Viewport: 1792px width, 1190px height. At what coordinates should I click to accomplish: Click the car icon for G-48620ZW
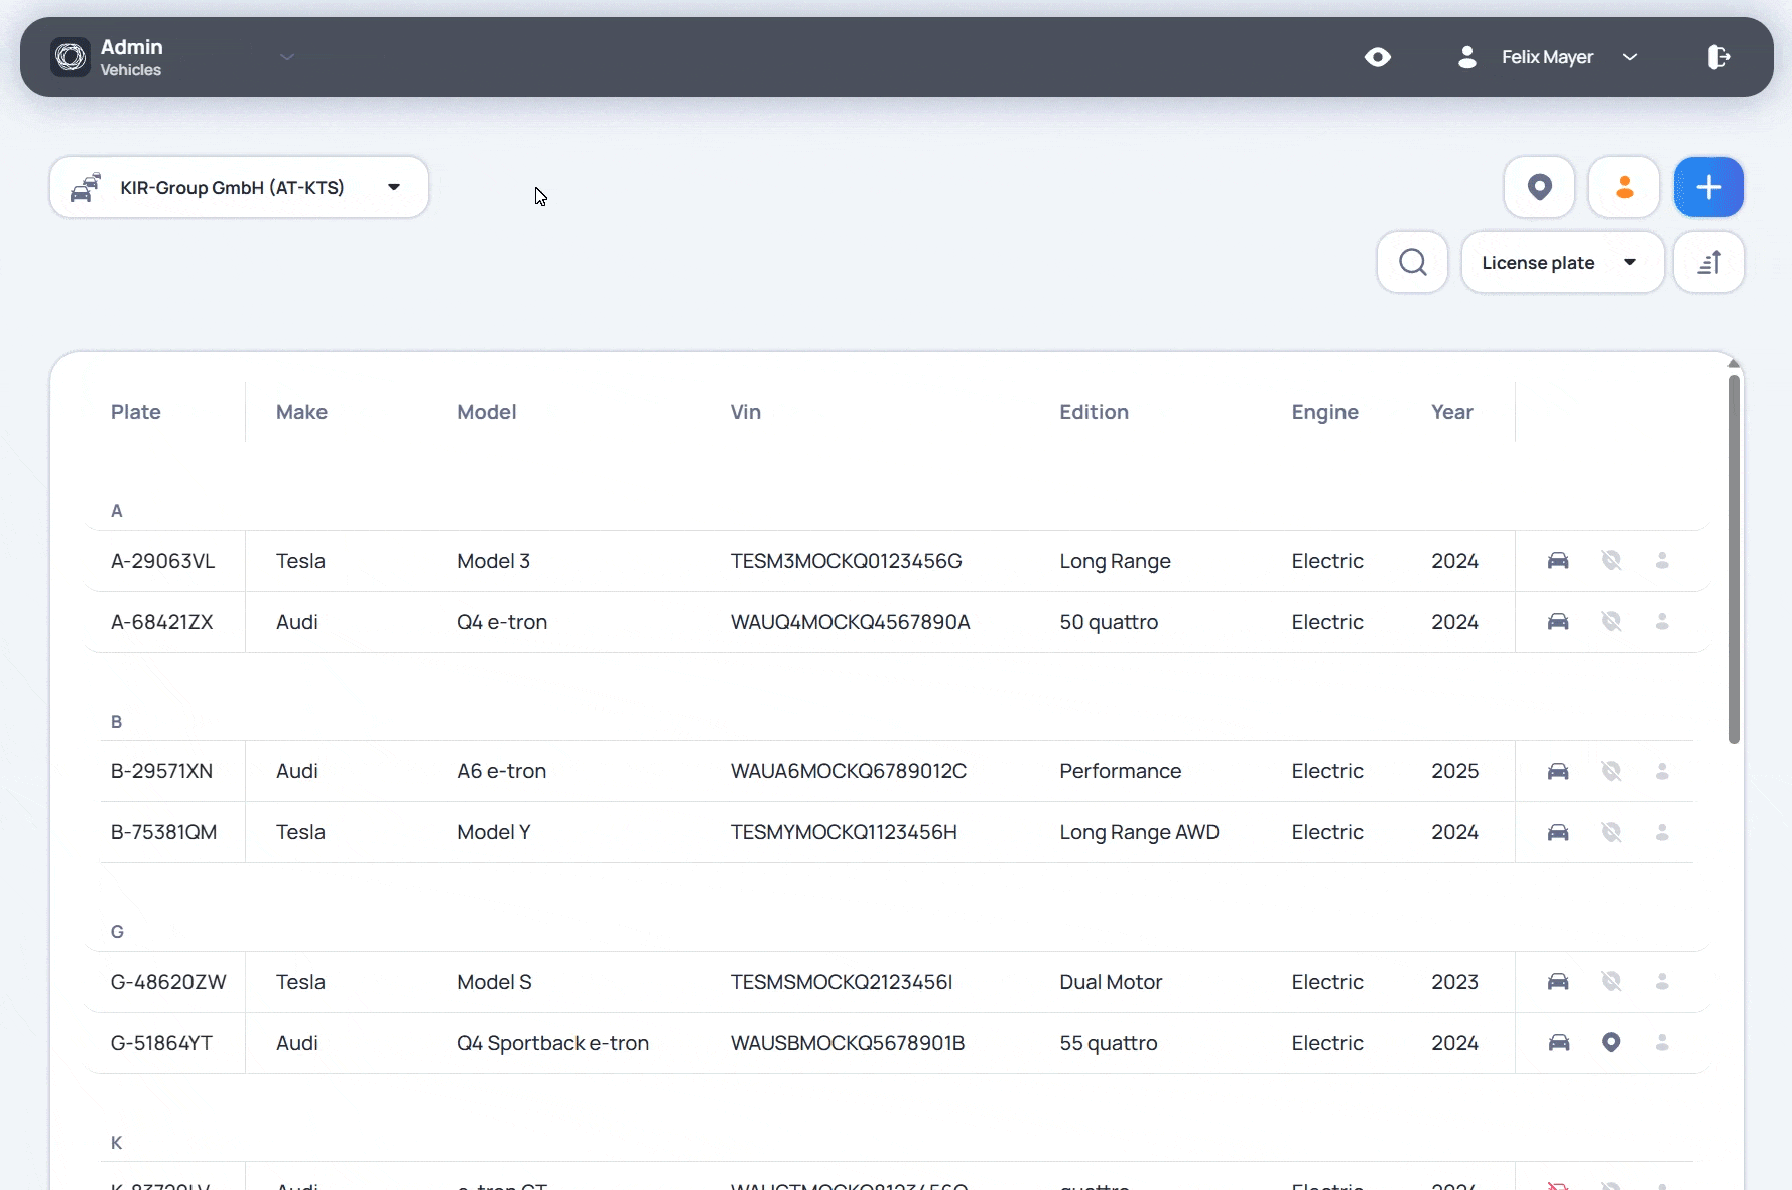point(1558,981)
